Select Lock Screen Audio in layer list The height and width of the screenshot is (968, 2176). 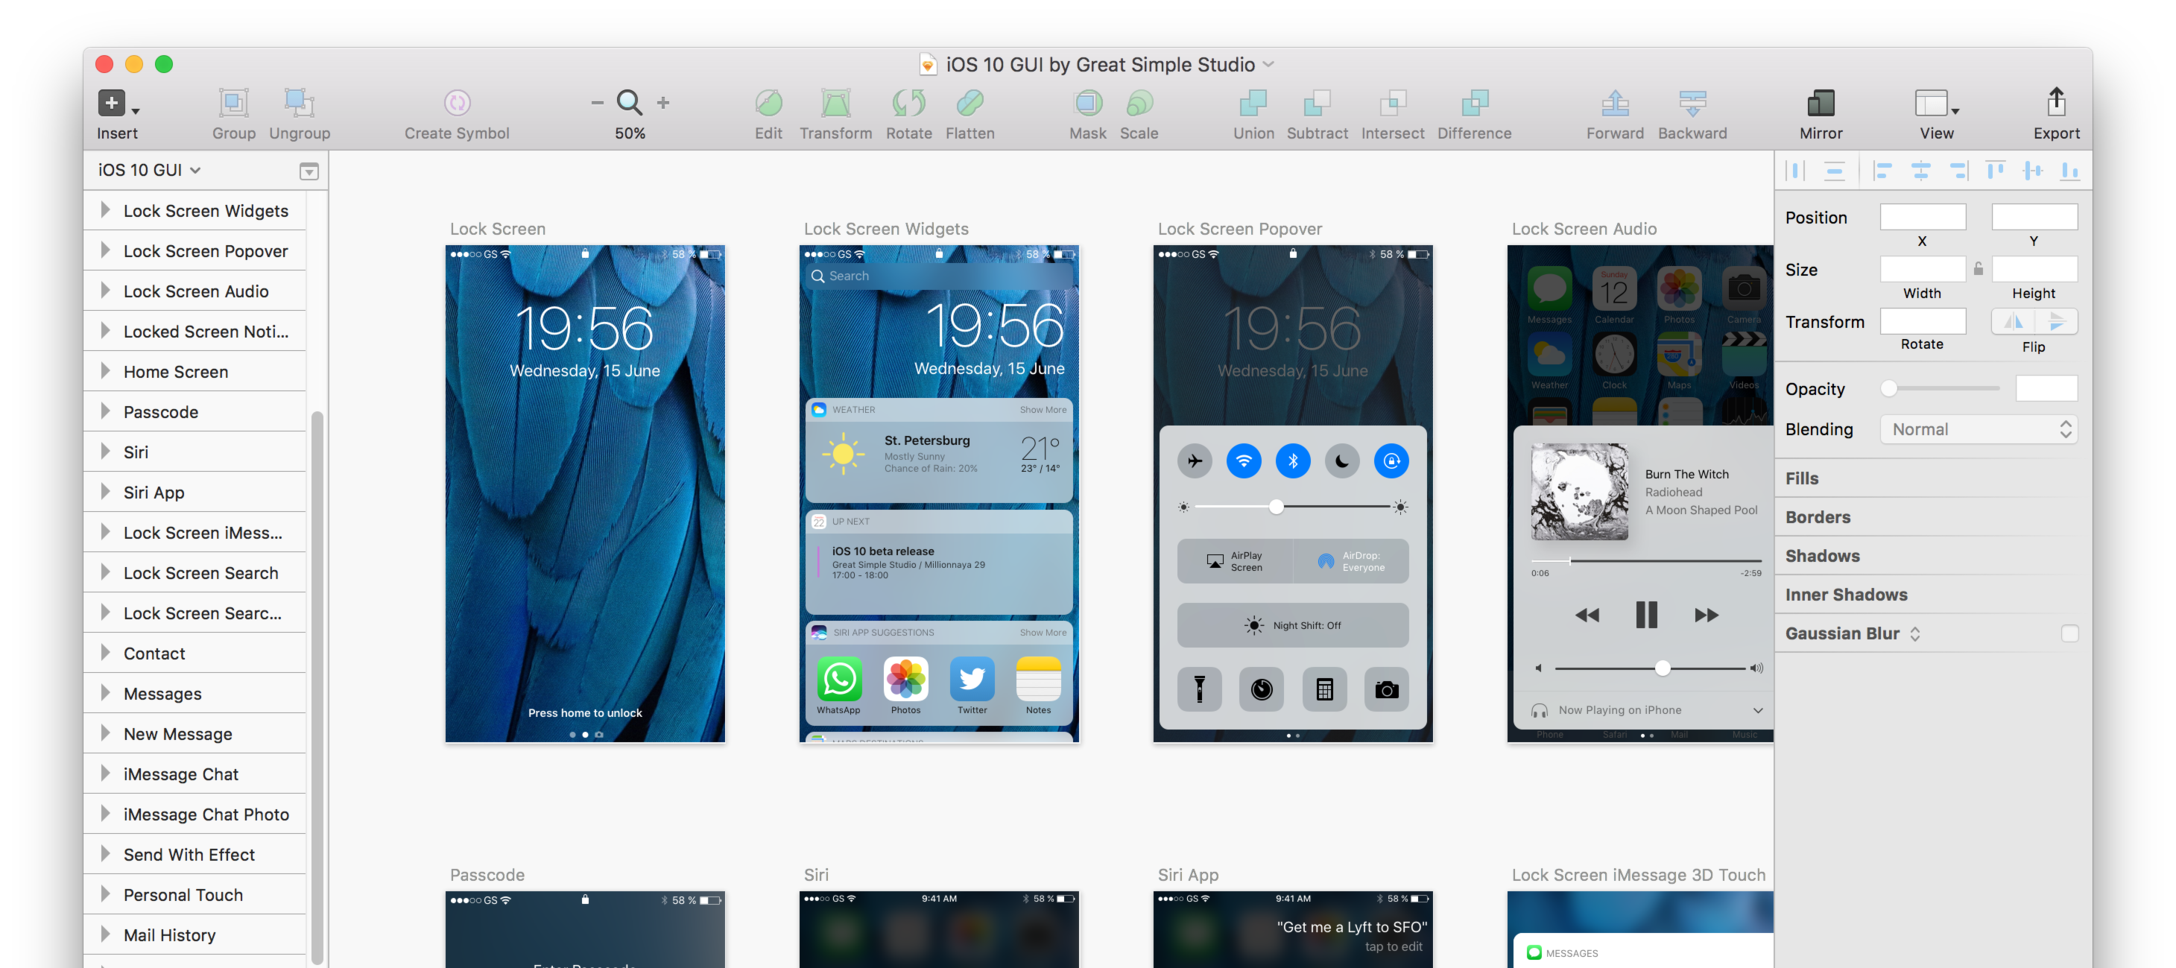click(196, 291)
